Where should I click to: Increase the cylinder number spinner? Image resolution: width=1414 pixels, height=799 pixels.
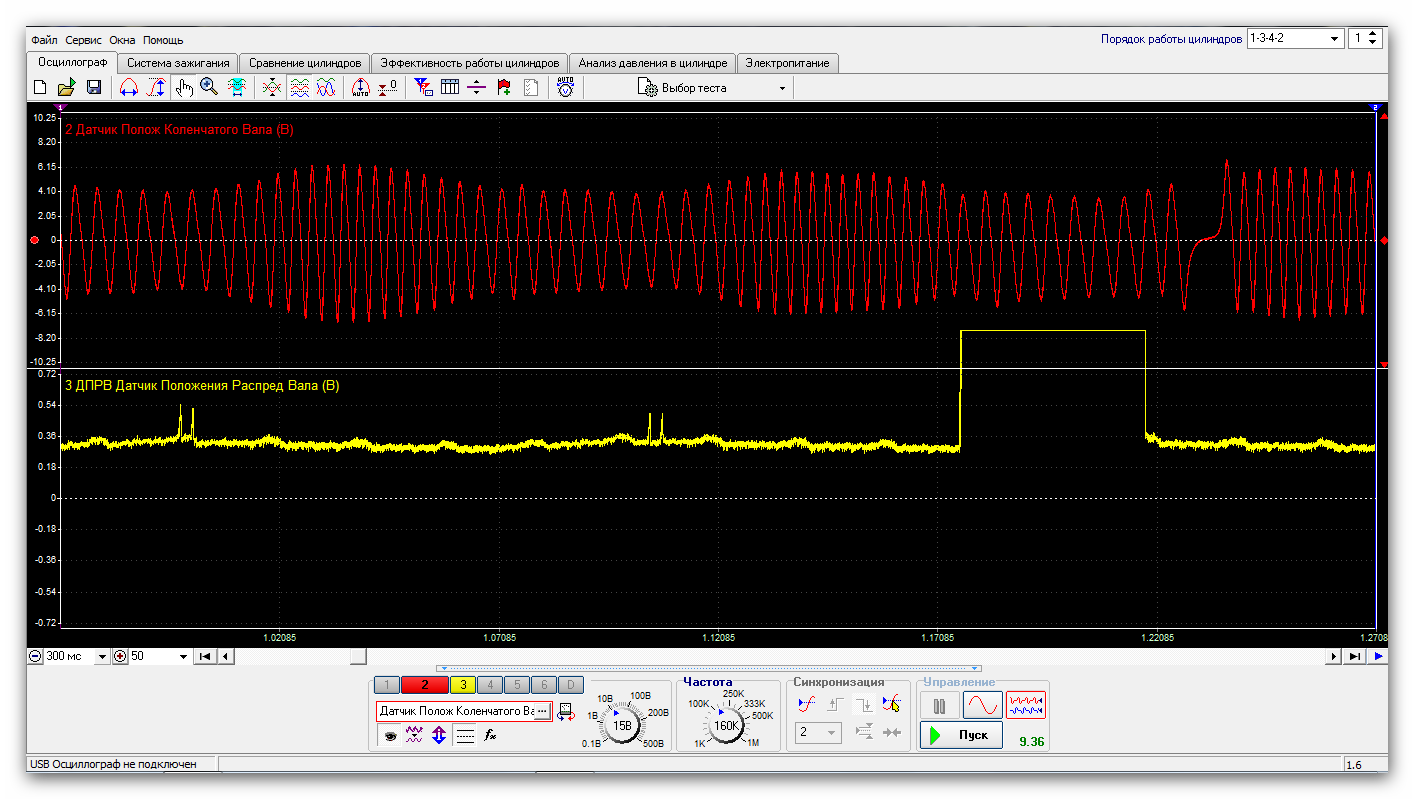[x=1374, y=34]
